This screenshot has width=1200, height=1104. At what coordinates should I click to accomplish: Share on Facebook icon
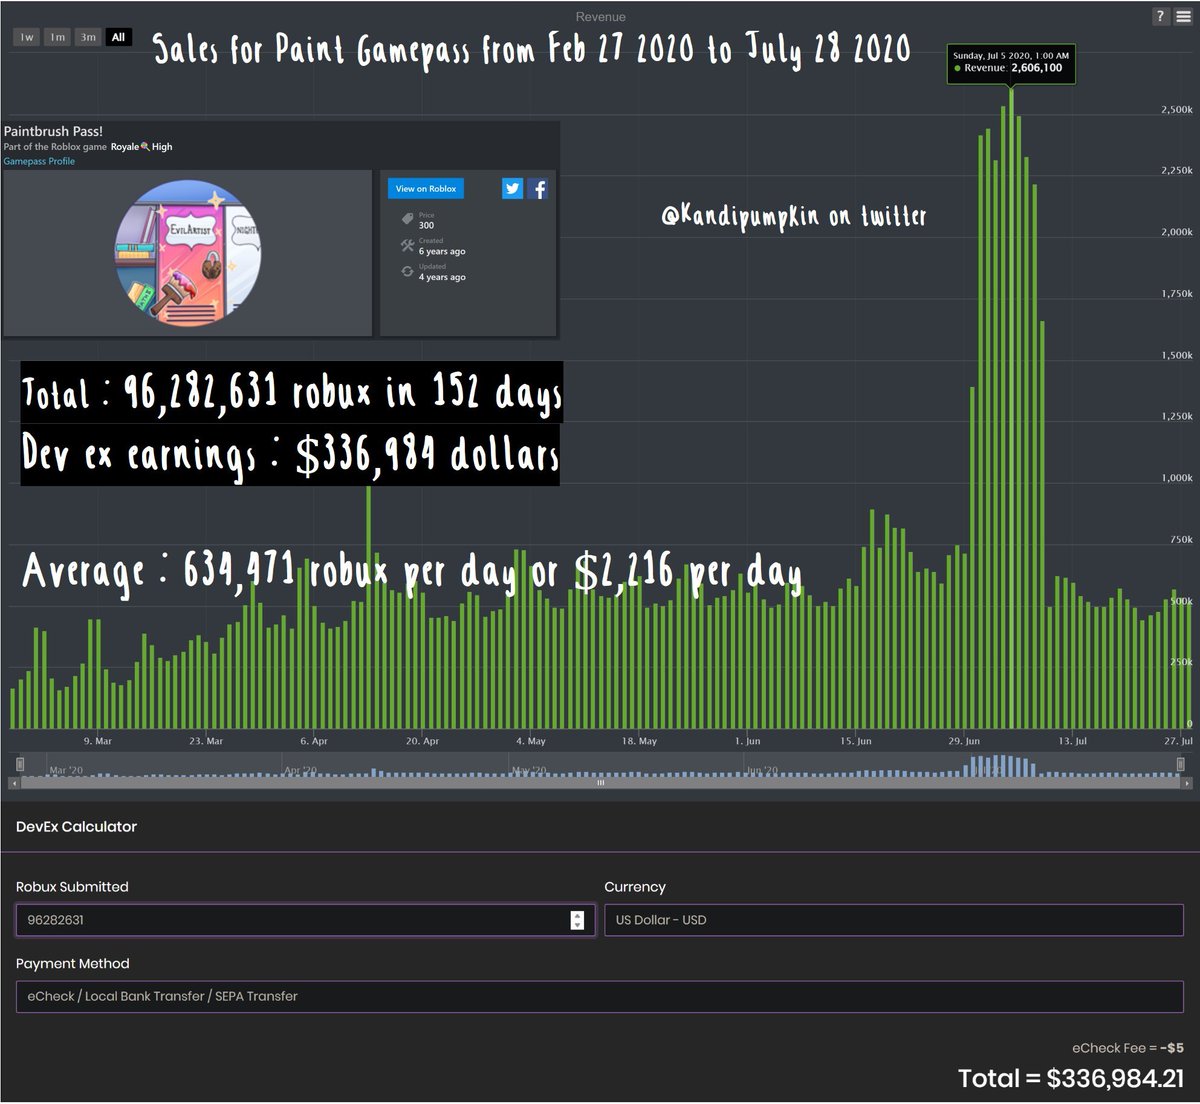(x=538, y=188)
